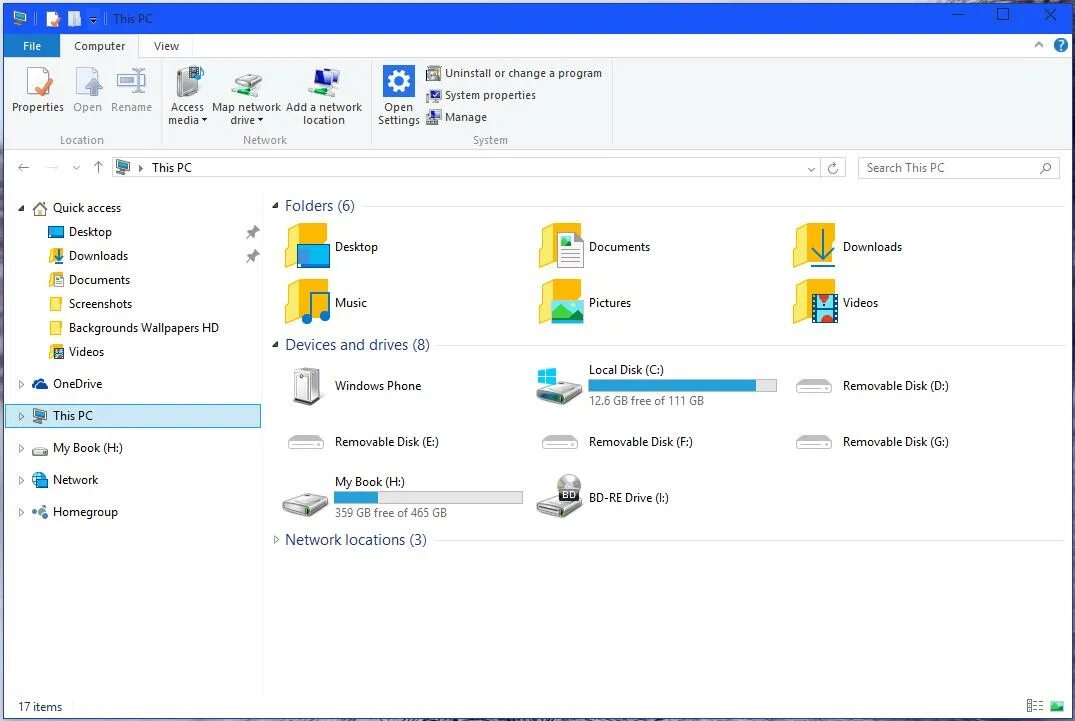Select the Music folder icon
Image resolution: width=1075 pixels, height=721 pixels.
[307, 302]
